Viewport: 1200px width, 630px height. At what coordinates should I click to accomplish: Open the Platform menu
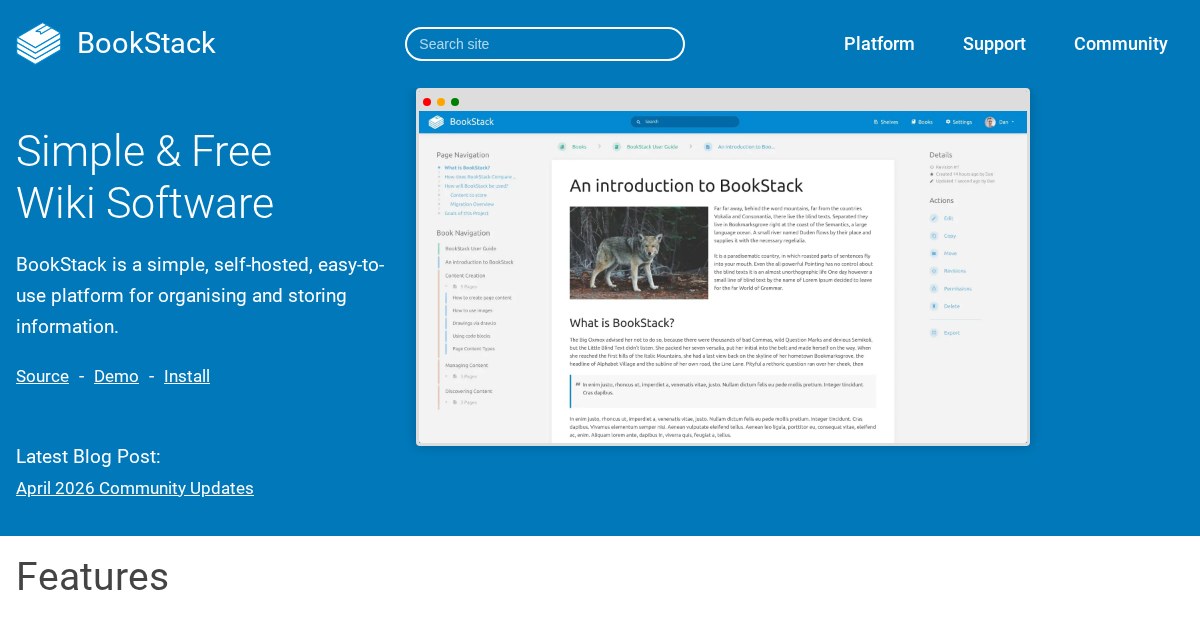point(879,44)
